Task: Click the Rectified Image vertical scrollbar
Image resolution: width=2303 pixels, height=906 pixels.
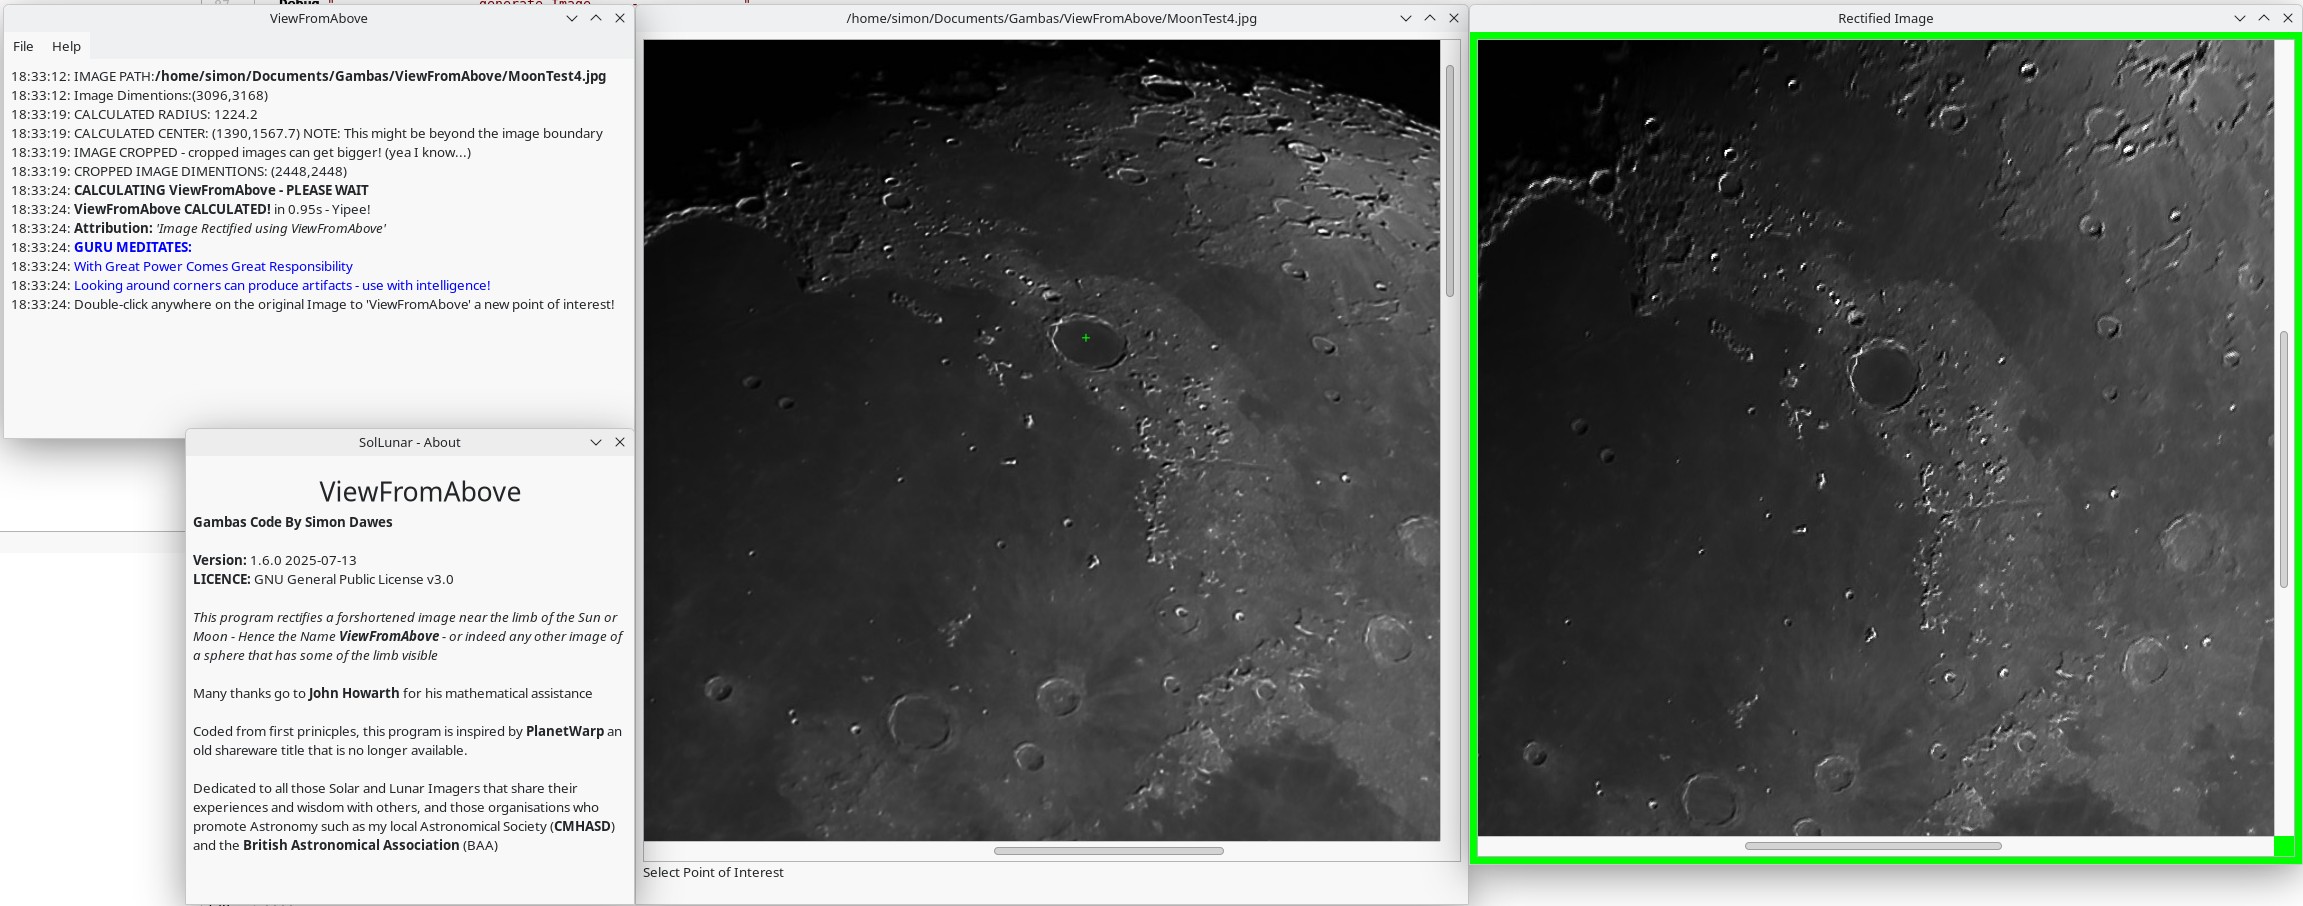Action: click(x=2284, y=460)
